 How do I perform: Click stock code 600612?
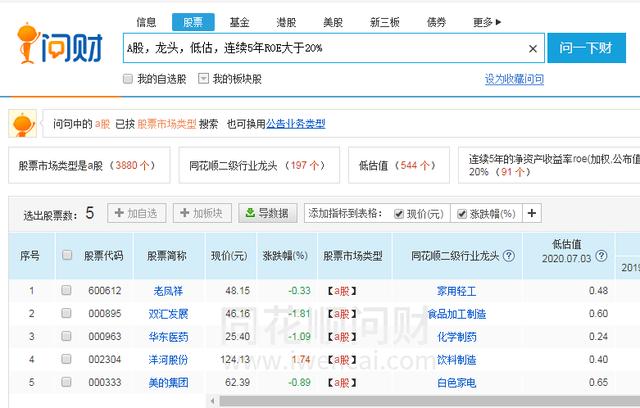[x=105, y=290]
